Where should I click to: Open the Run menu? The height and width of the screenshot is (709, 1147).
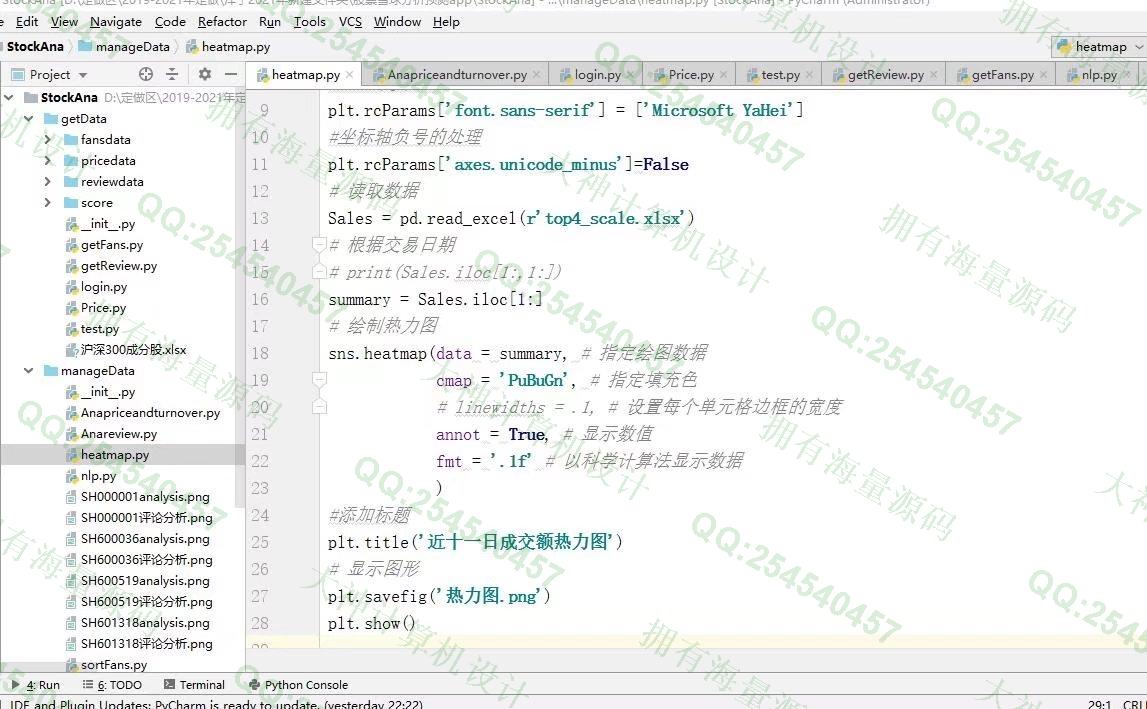[270, 22]
